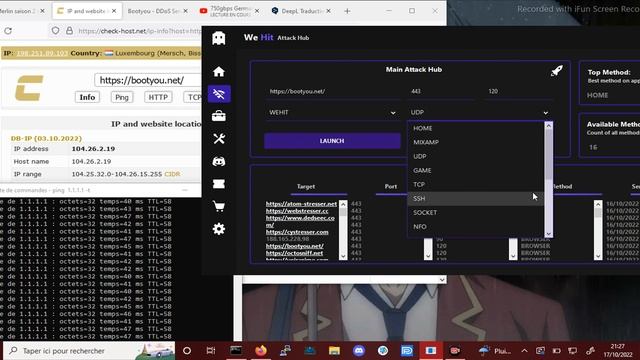The image size is (640, 360).
Task: Open the WEHIT dropdown
Action: (x=332, y=113)
